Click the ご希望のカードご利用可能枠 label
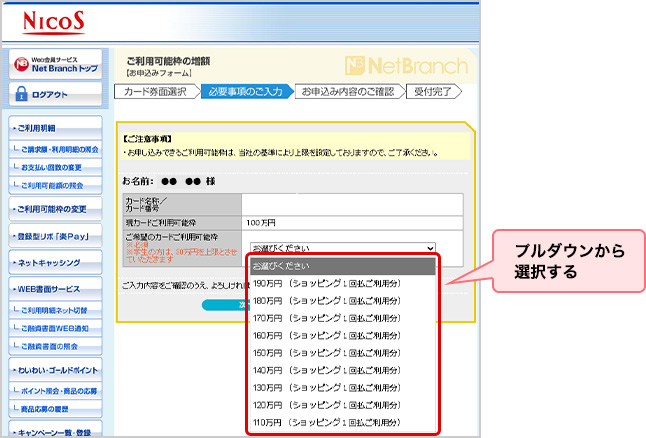Viewport: 646px width, 438px height. point(171,237)
